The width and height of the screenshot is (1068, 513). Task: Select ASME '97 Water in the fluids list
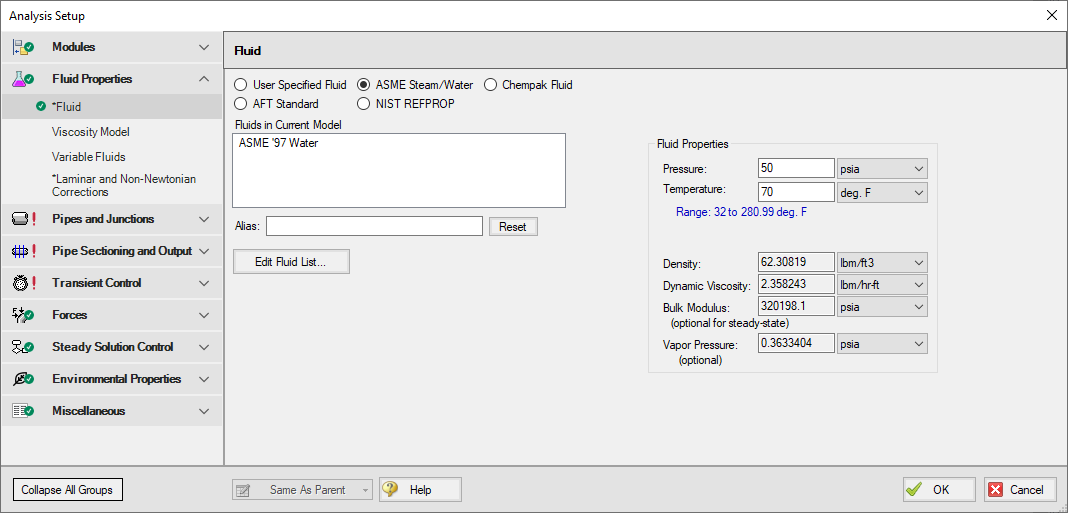[x=278, y=143]
